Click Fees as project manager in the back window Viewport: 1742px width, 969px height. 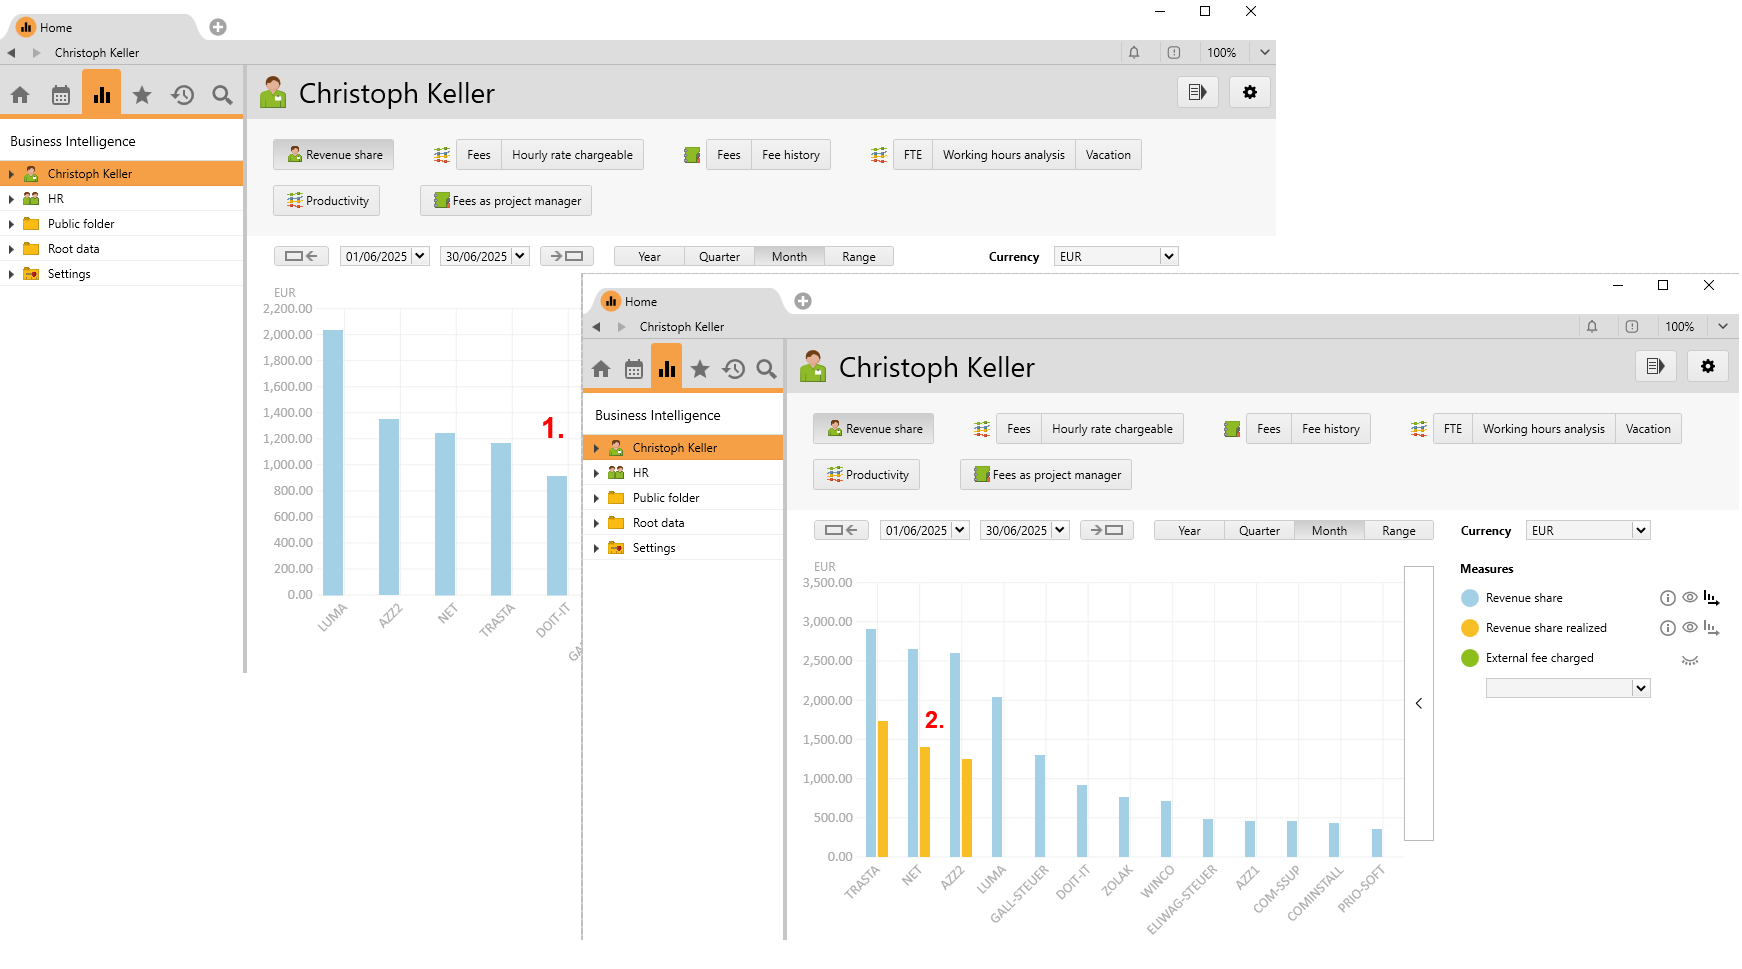(x=506, y=201)
